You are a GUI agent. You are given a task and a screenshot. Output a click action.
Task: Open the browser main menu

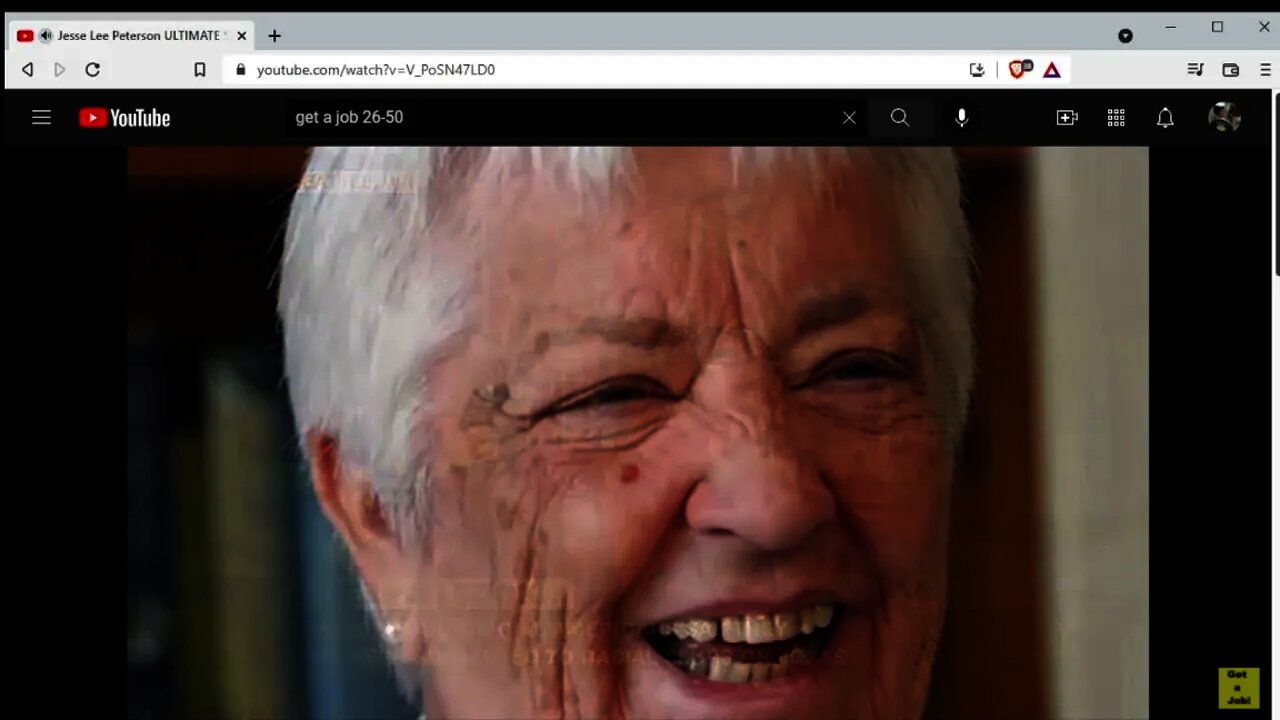point(1266,69)
